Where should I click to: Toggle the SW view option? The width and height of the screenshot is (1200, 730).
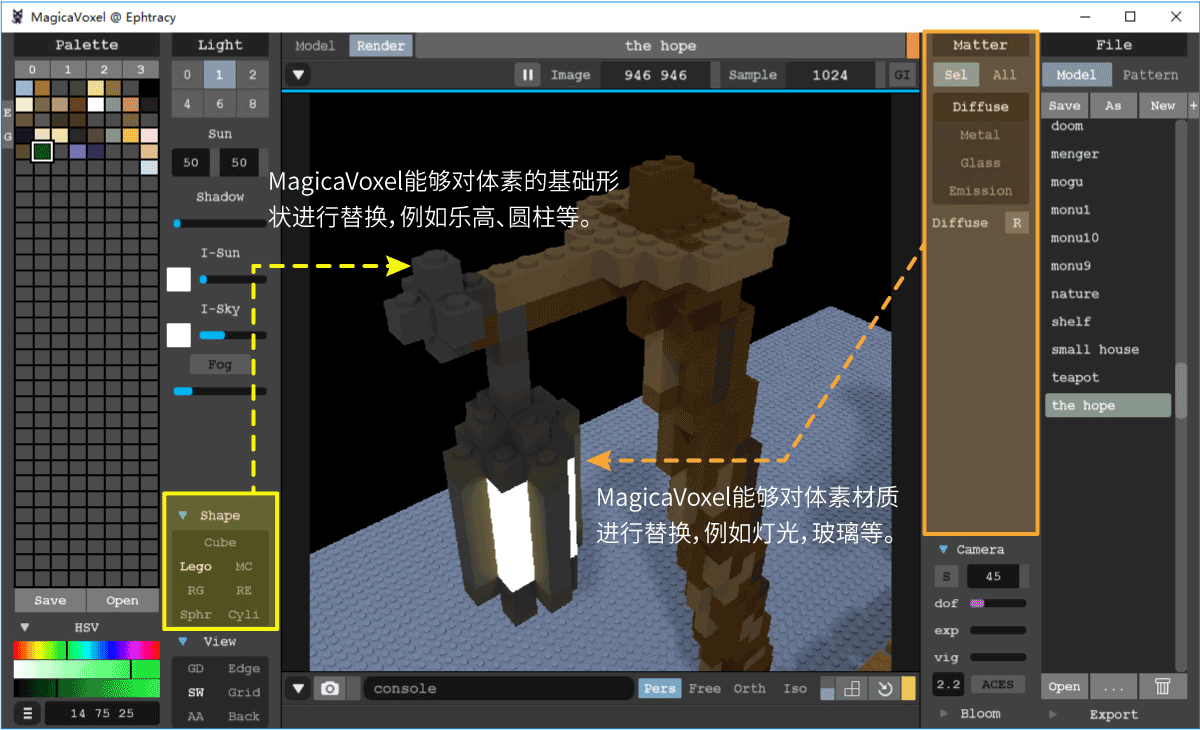click(195, 692)
